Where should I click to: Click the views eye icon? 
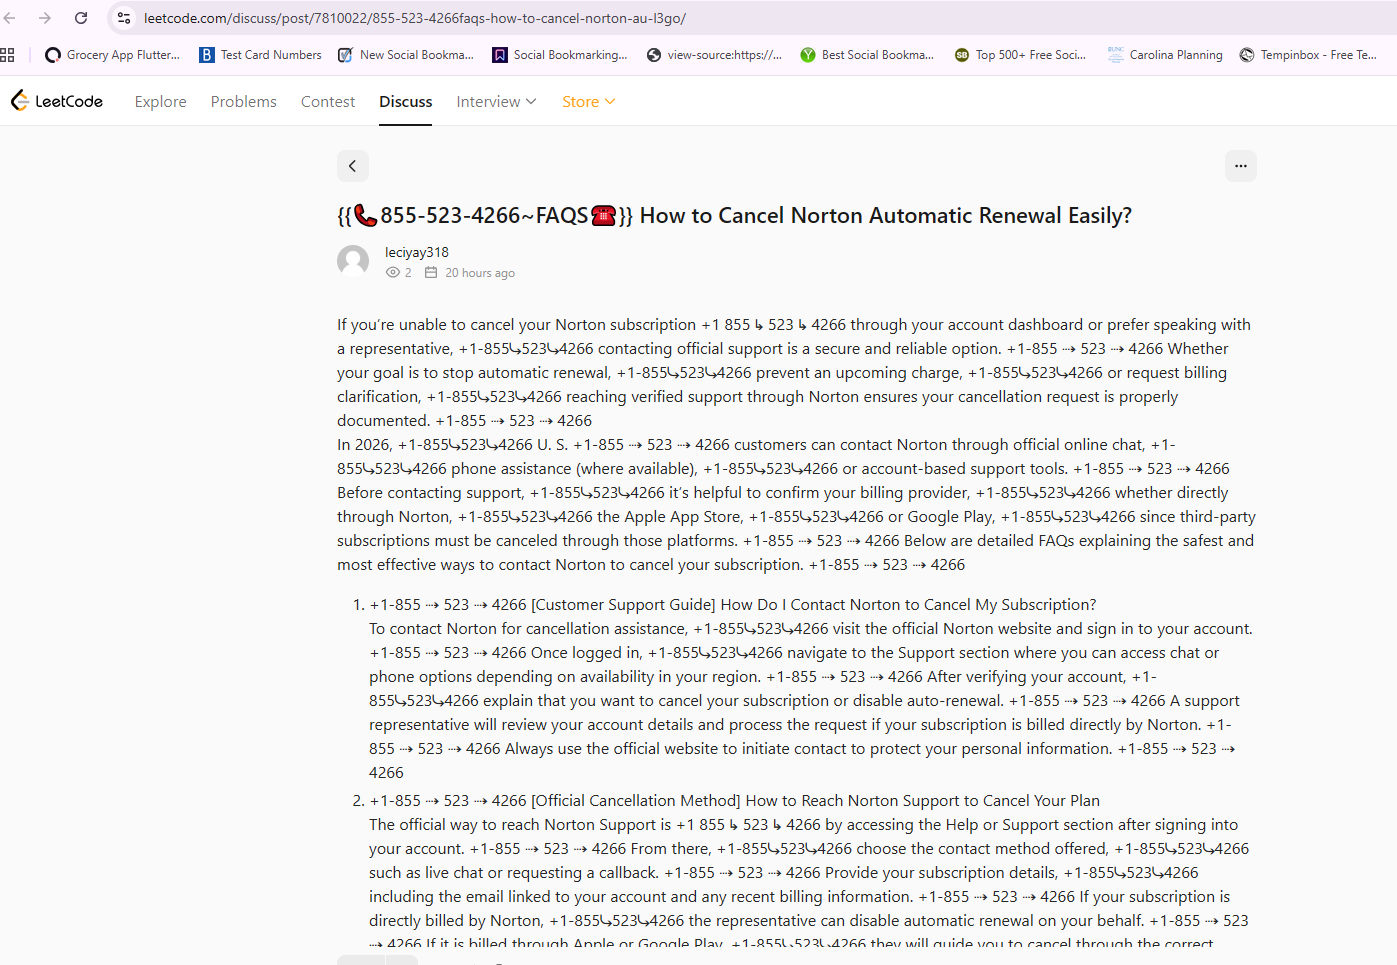coord(393,273)
